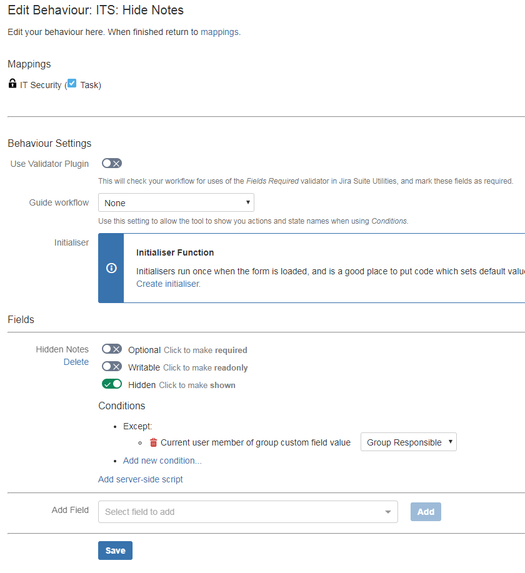This screenshot has height=573, width=525.
Task: Click Add new condition link
Action: (162, 461)
